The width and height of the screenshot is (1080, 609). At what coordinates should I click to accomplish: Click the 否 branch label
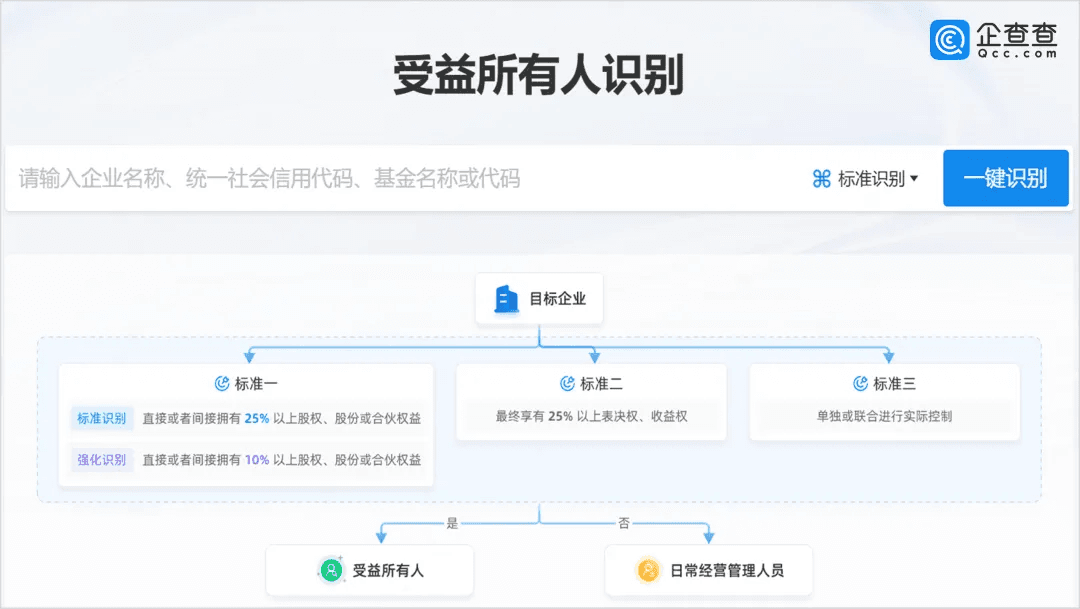click(624, 524)
